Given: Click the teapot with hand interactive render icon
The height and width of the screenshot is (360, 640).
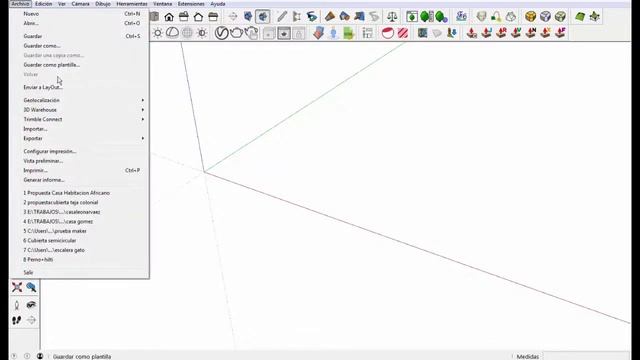Looking at the screenshot, I should click(x=251, y=33).
